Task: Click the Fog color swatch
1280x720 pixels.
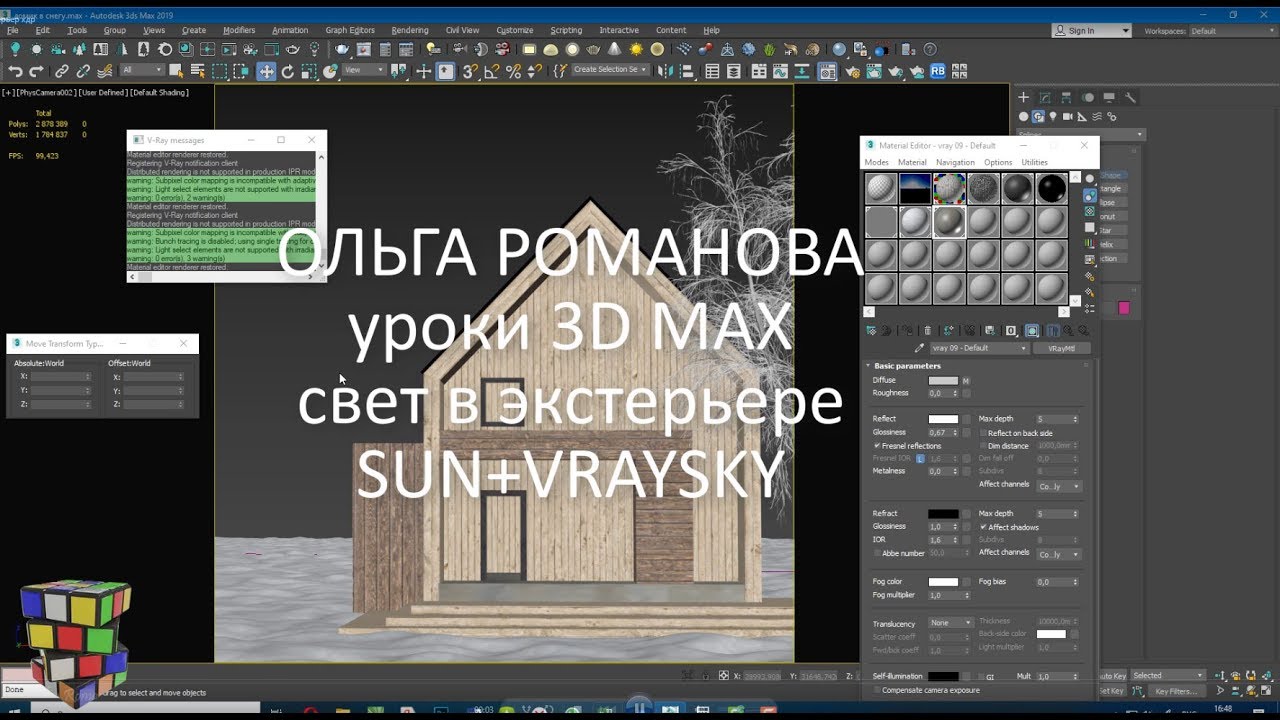Action: pos(943,582)
